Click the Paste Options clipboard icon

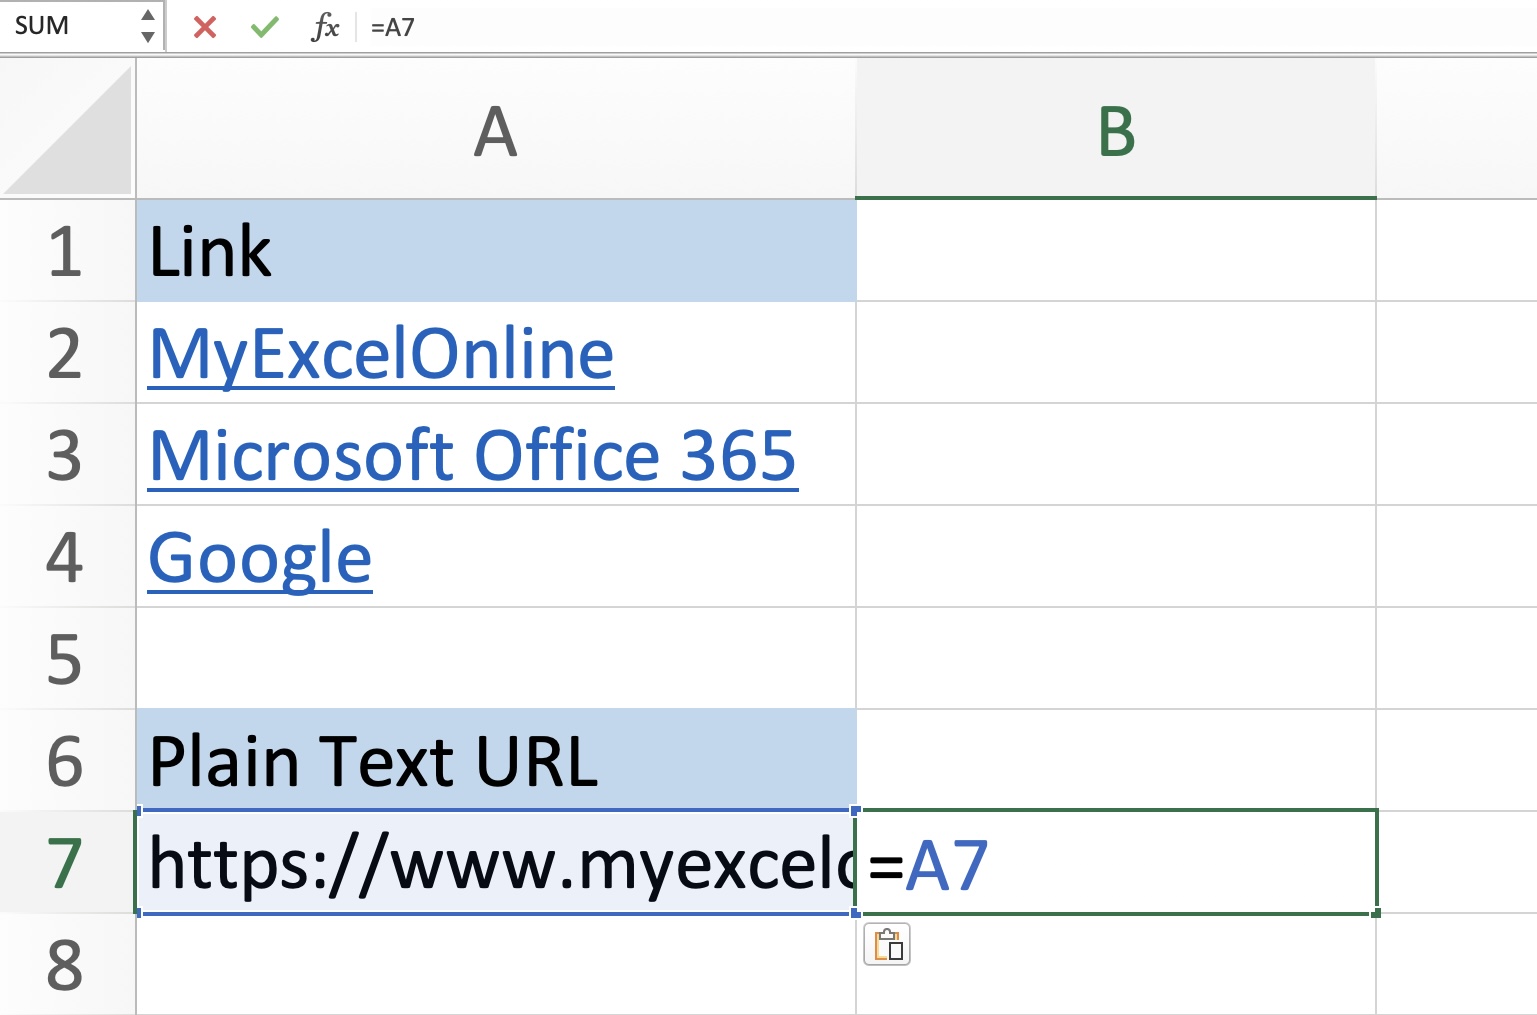[888, 944]
